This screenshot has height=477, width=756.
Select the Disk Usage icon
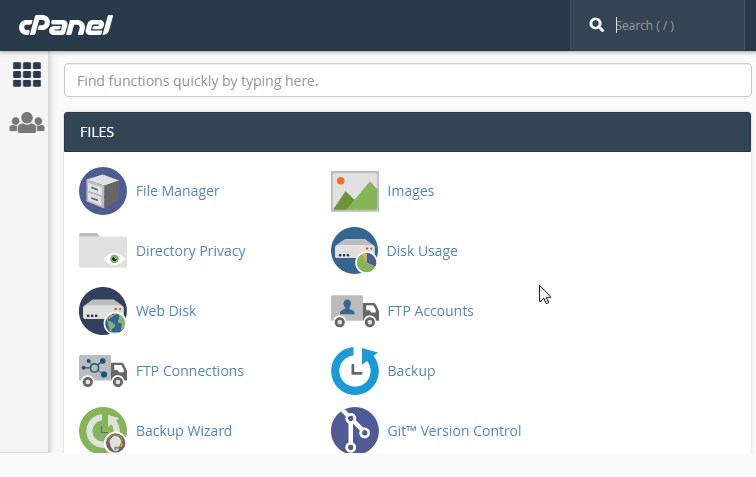(x=355, y=251)
